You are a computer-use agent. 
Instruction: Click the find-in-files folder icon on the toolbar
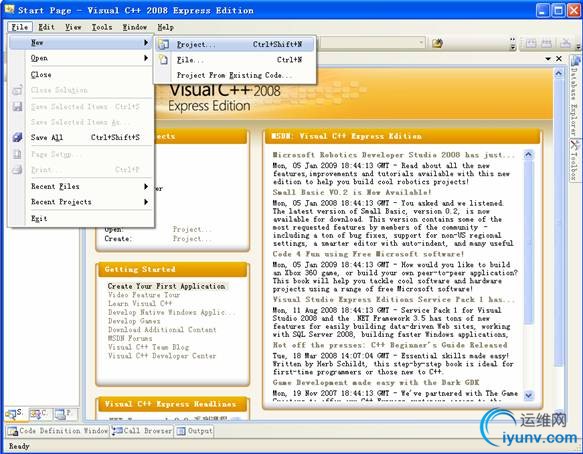click(x=437, y=44)
